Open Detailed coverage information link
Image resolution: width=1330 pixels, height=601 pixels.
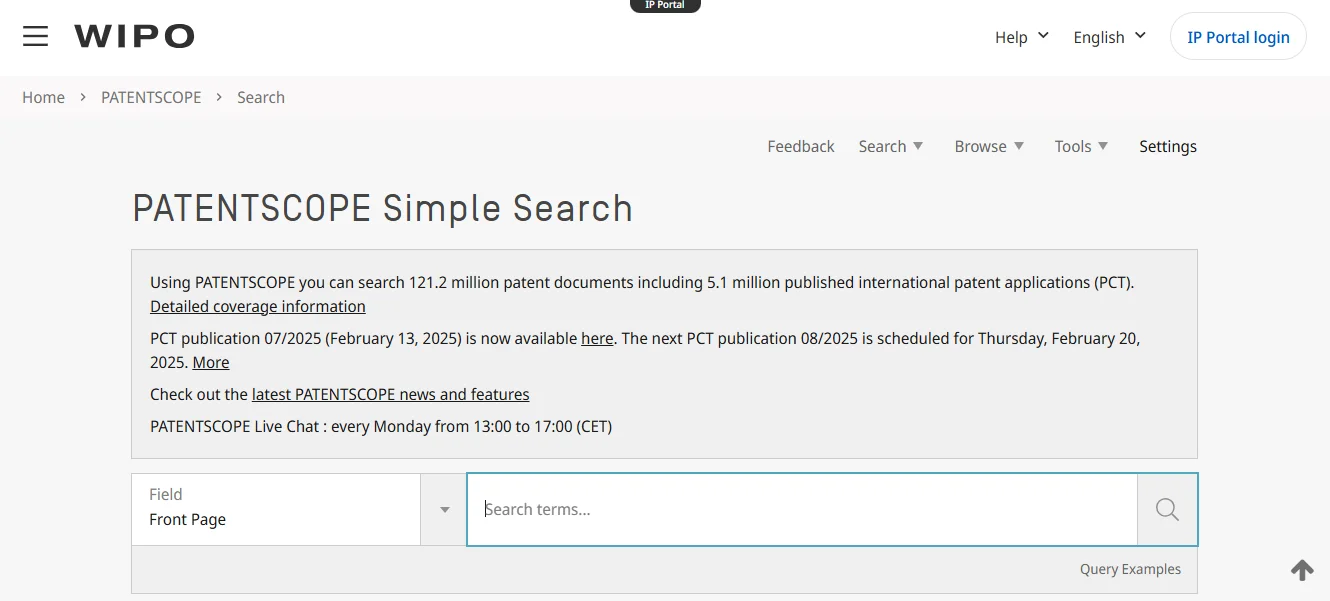coord(258,306)
